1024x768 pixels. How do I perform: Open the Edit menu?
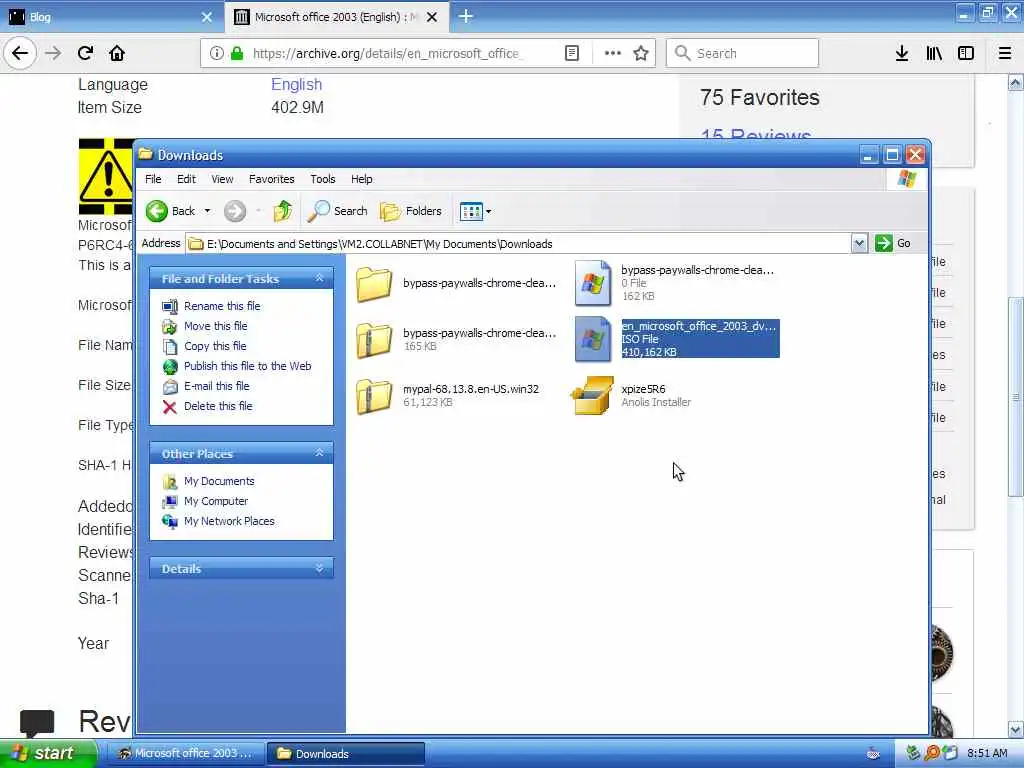point(186,179)
